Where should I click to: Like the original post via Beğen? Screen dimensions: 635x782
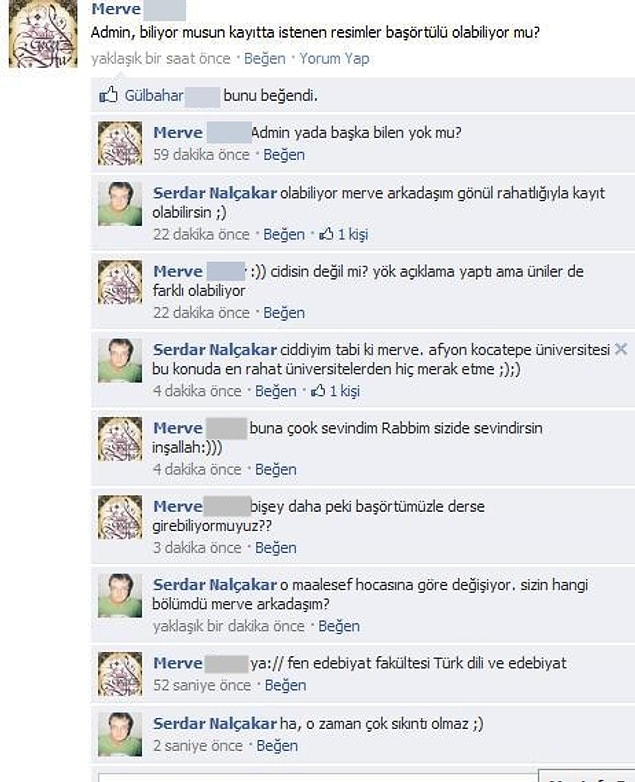point(265,59)
